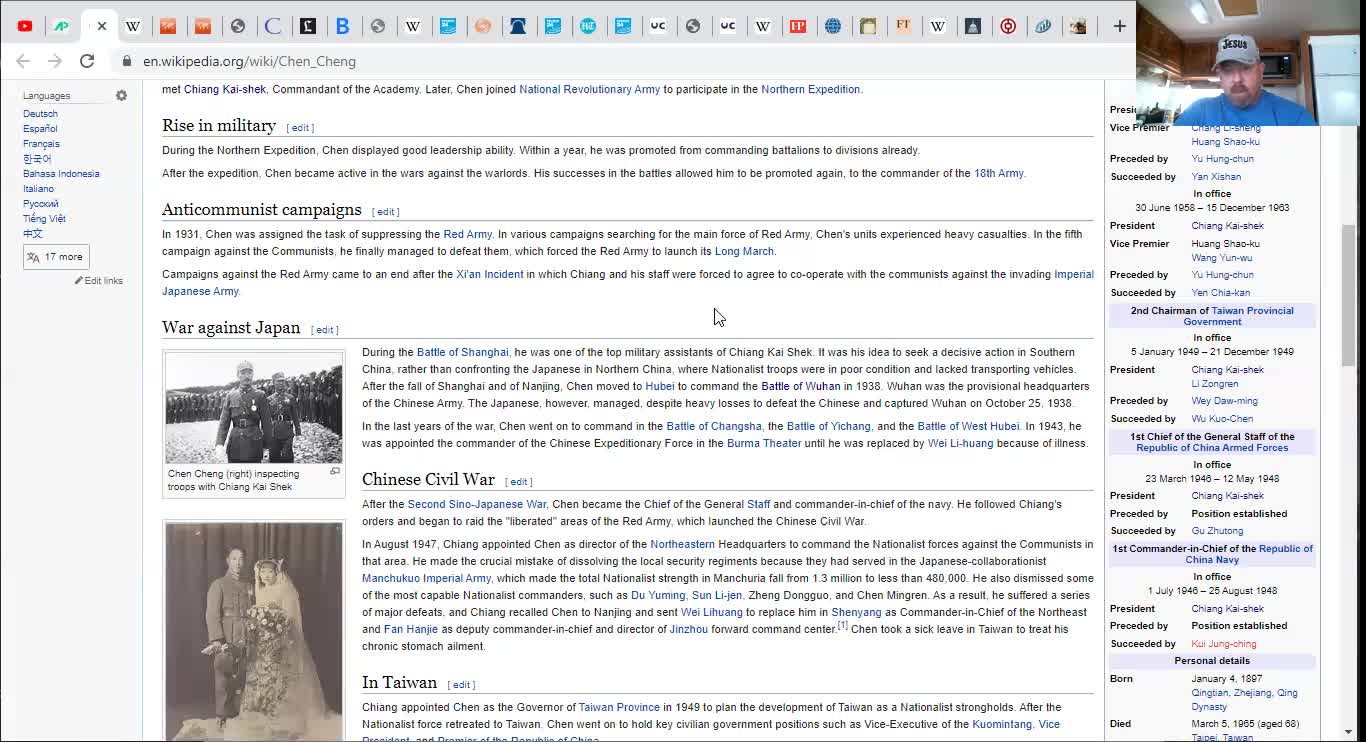Click the page's vertical scrollbar thumb

pyautogui.click(x=1348, y=295)
